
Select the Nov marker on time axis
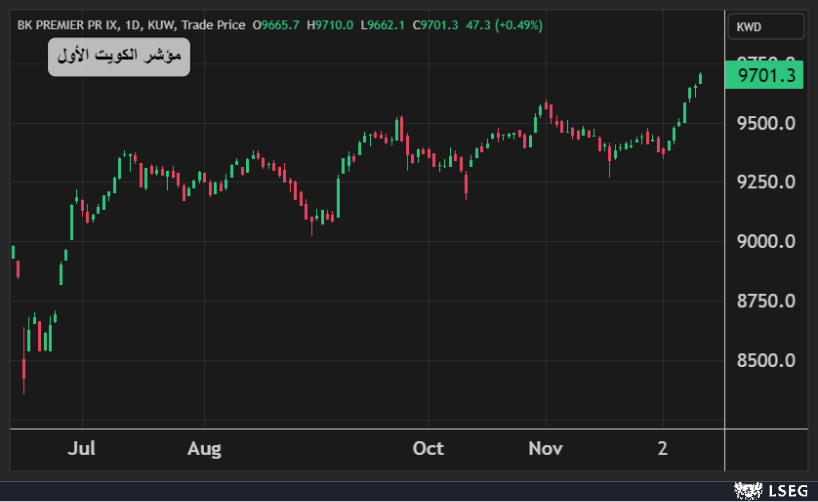click(546, 448)
